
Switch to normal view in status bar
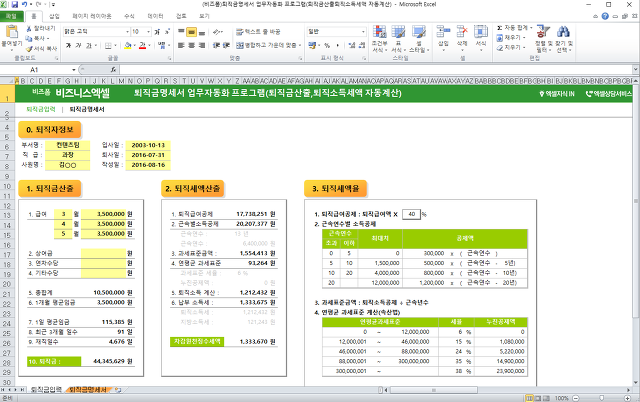pyautogui.click(x=529, y=398)
